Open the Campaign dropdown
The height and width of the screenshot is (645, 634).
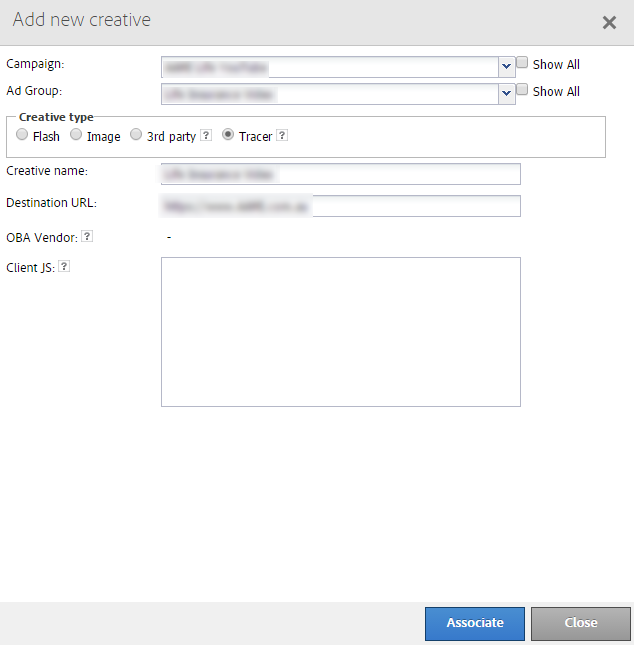pyautogui.click(x=506, y=67)
